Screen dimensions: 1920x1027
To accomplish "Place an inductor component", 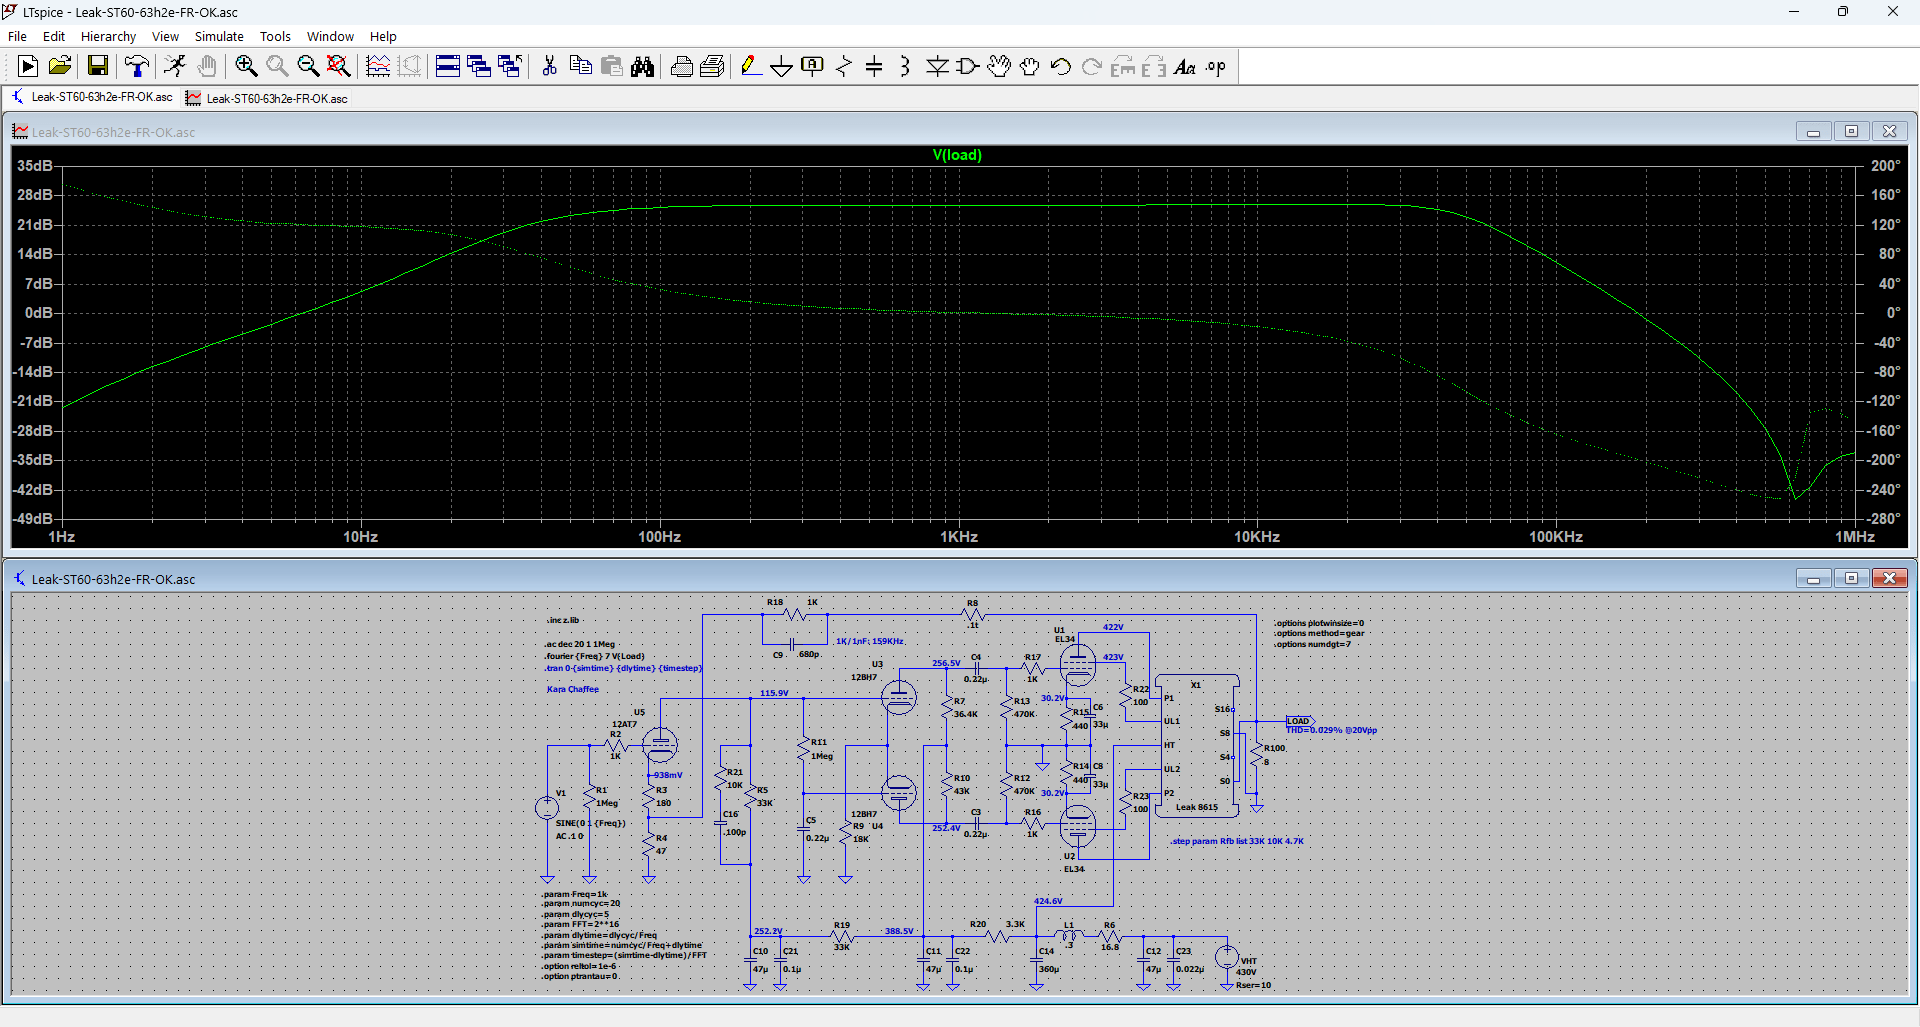I will click(x=905, y=66).
